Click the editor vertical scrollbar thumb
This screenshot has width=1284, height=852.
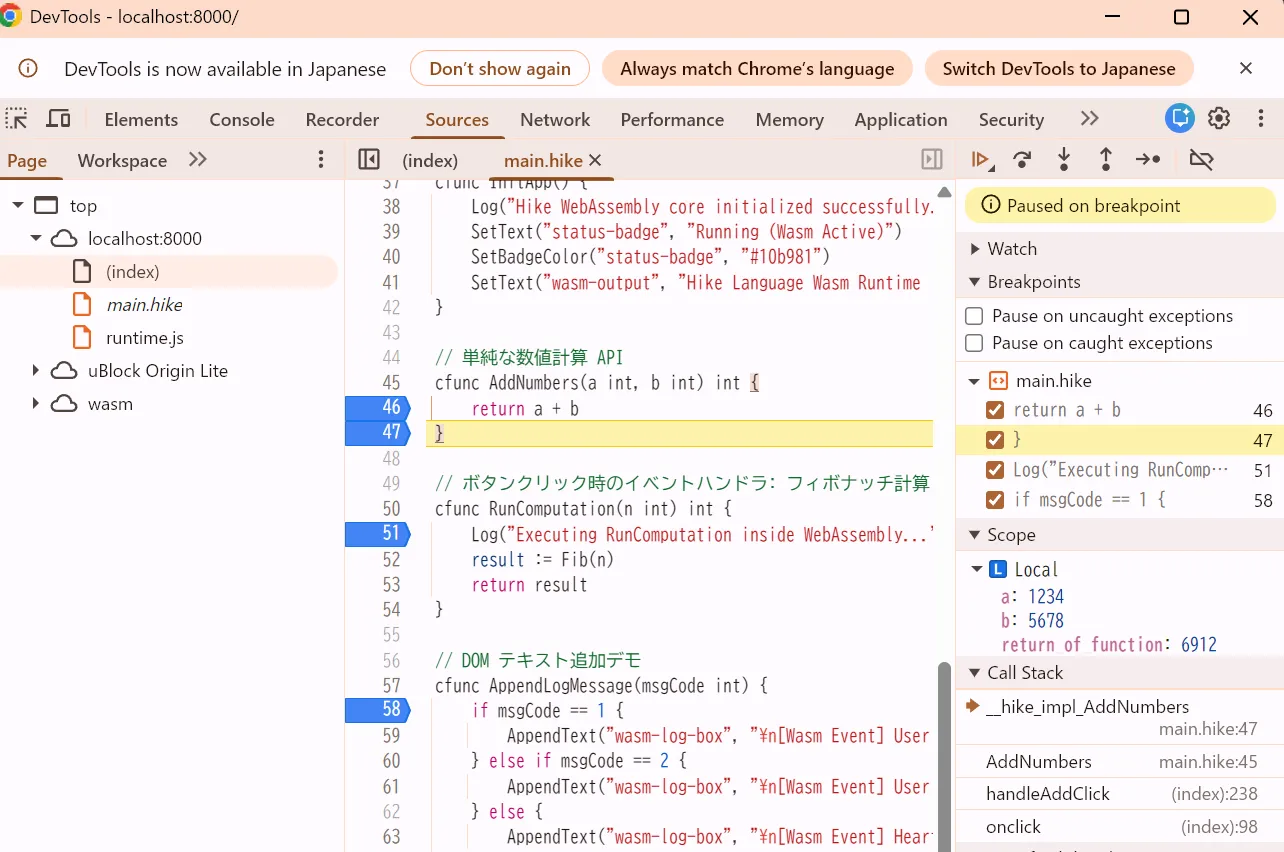coord(943,756)
